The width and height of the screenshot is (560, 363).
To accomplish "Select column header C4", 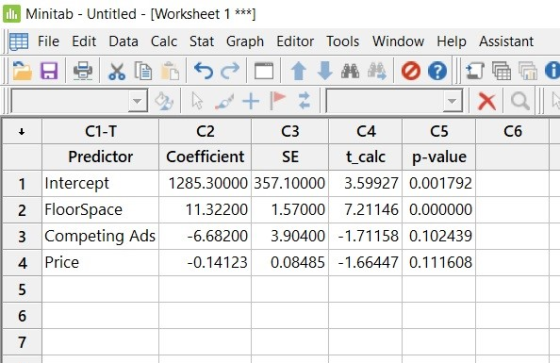I will click(366, 132).
